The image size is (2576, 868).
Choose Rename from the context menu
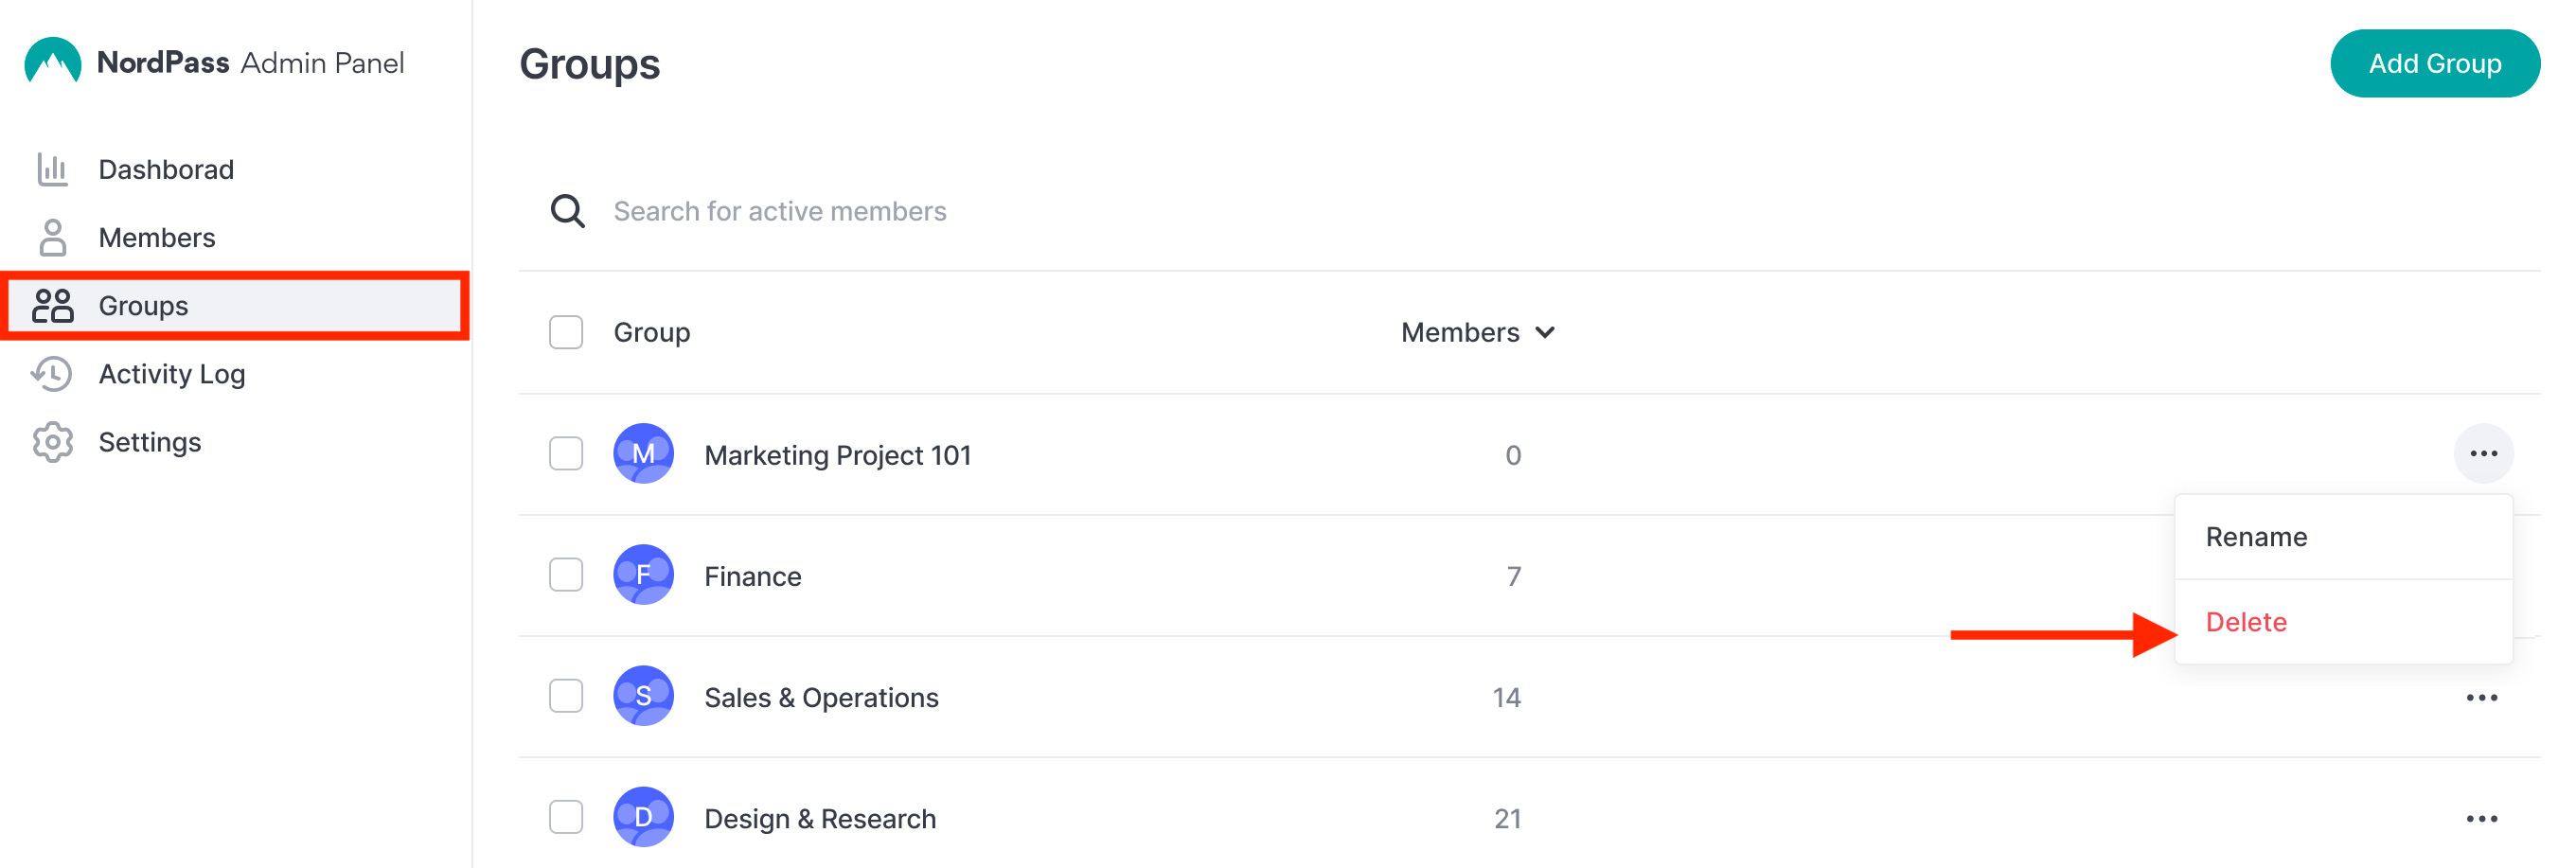pyautogui.click(x=2343, y=537)
